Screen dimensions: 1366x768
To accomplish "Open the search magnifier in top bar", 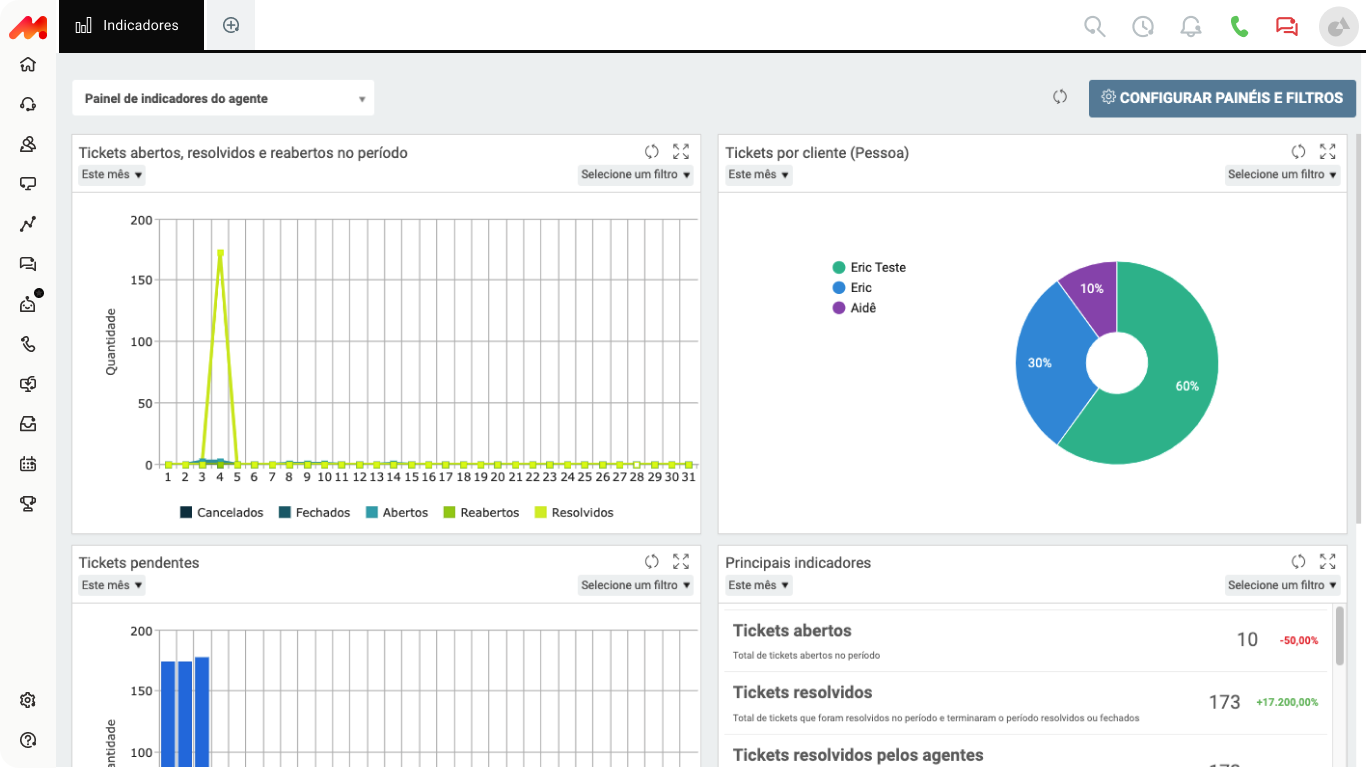I will pyautogui.click(x=1095, y=26).
